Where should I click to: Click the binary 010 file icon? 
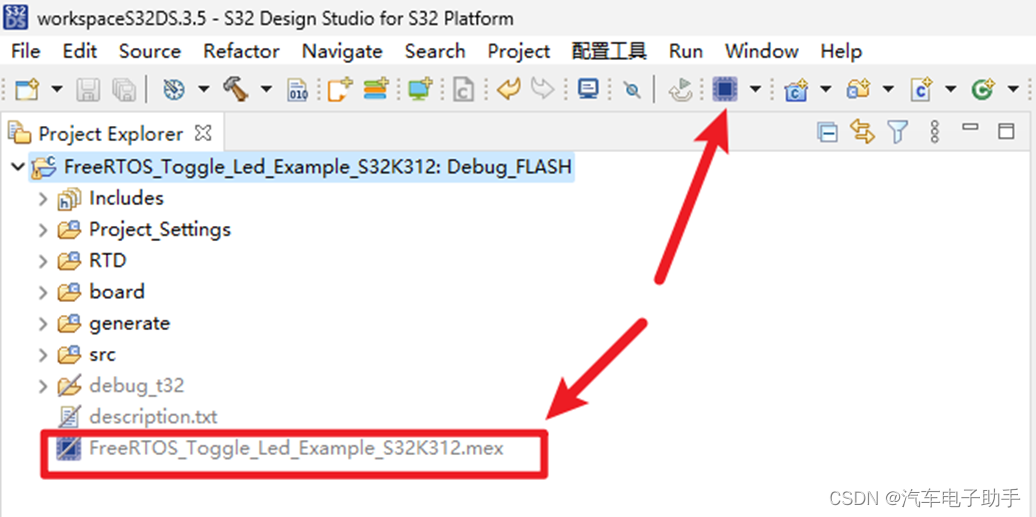pos(298,89)
